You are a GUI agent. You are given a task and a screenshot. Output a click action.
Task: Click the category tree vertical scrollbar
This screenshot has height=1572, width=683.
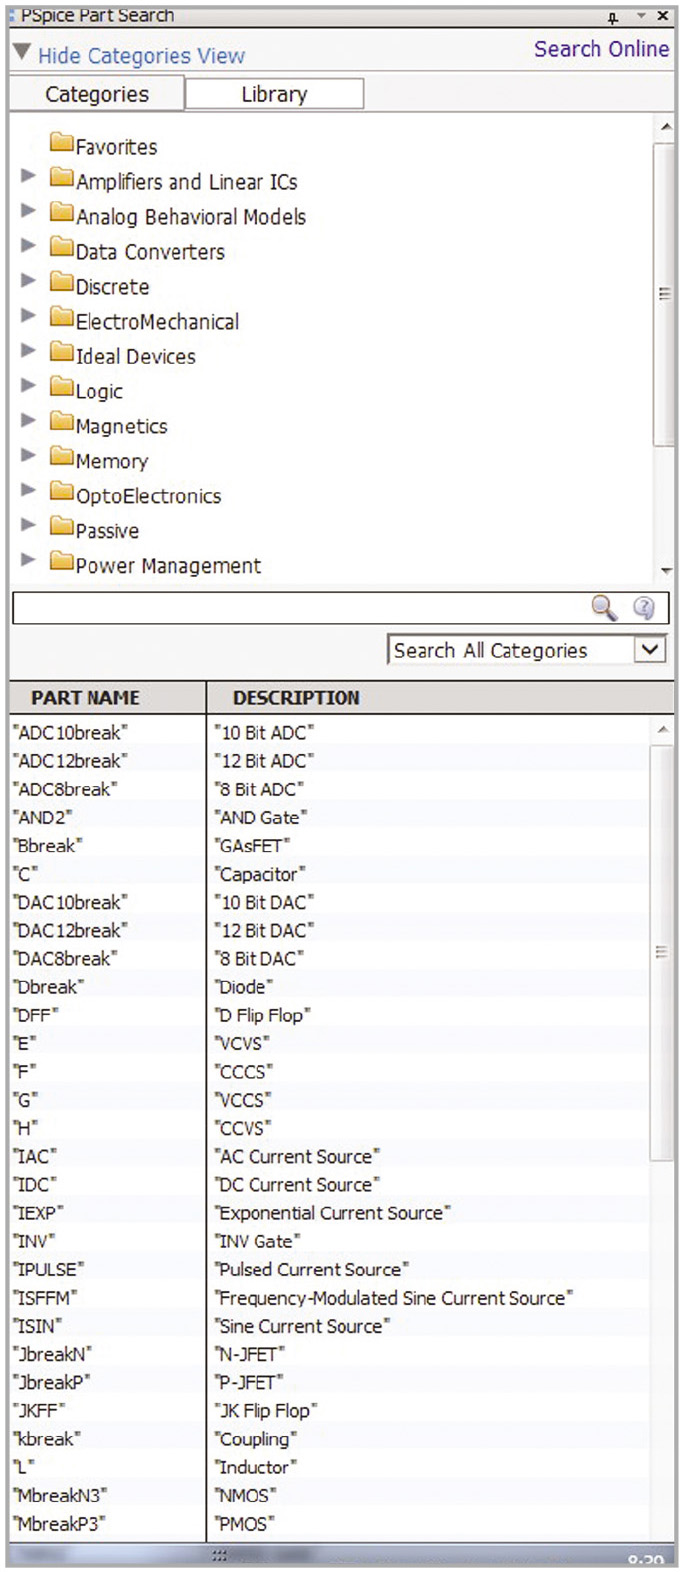coord(664,294)
